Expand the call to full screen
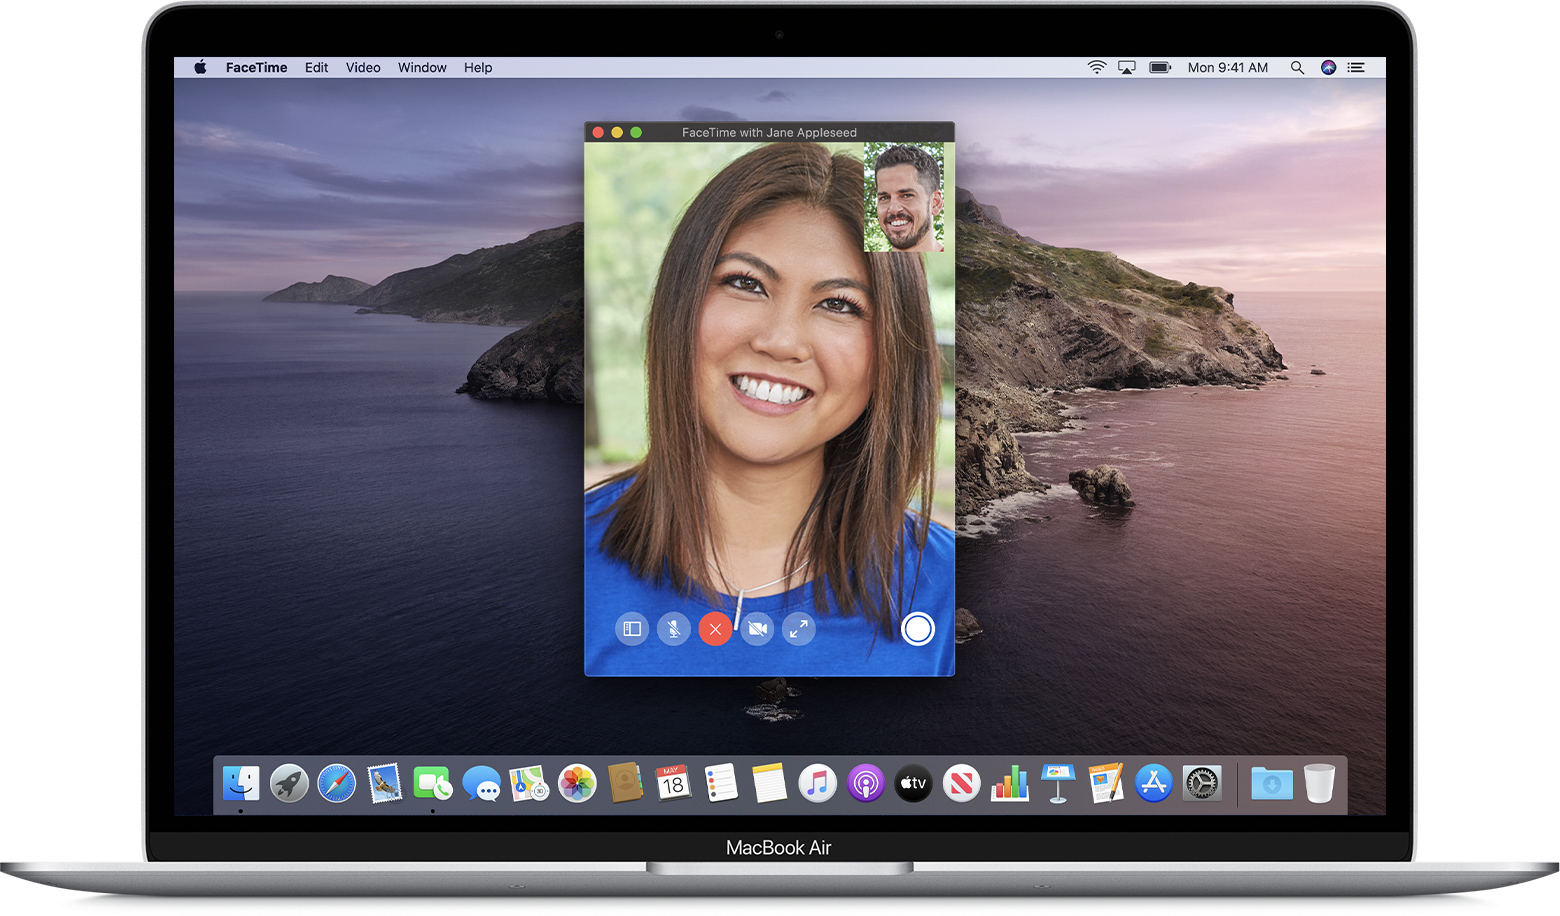Image resolution: width=1560 pixels, height=916 pixels. tap(799, 629)
